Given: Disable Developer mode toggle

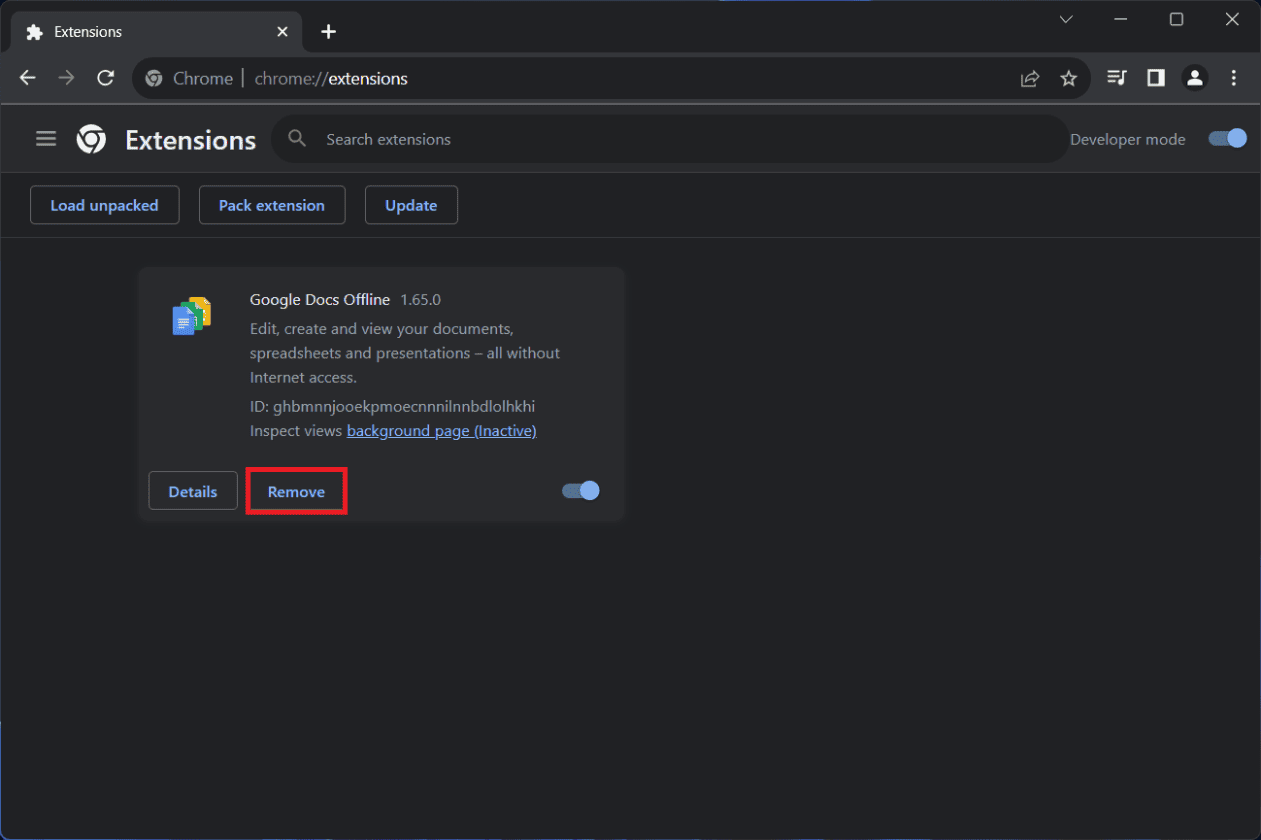Looking at the screenshot, I should [1227, 139].
